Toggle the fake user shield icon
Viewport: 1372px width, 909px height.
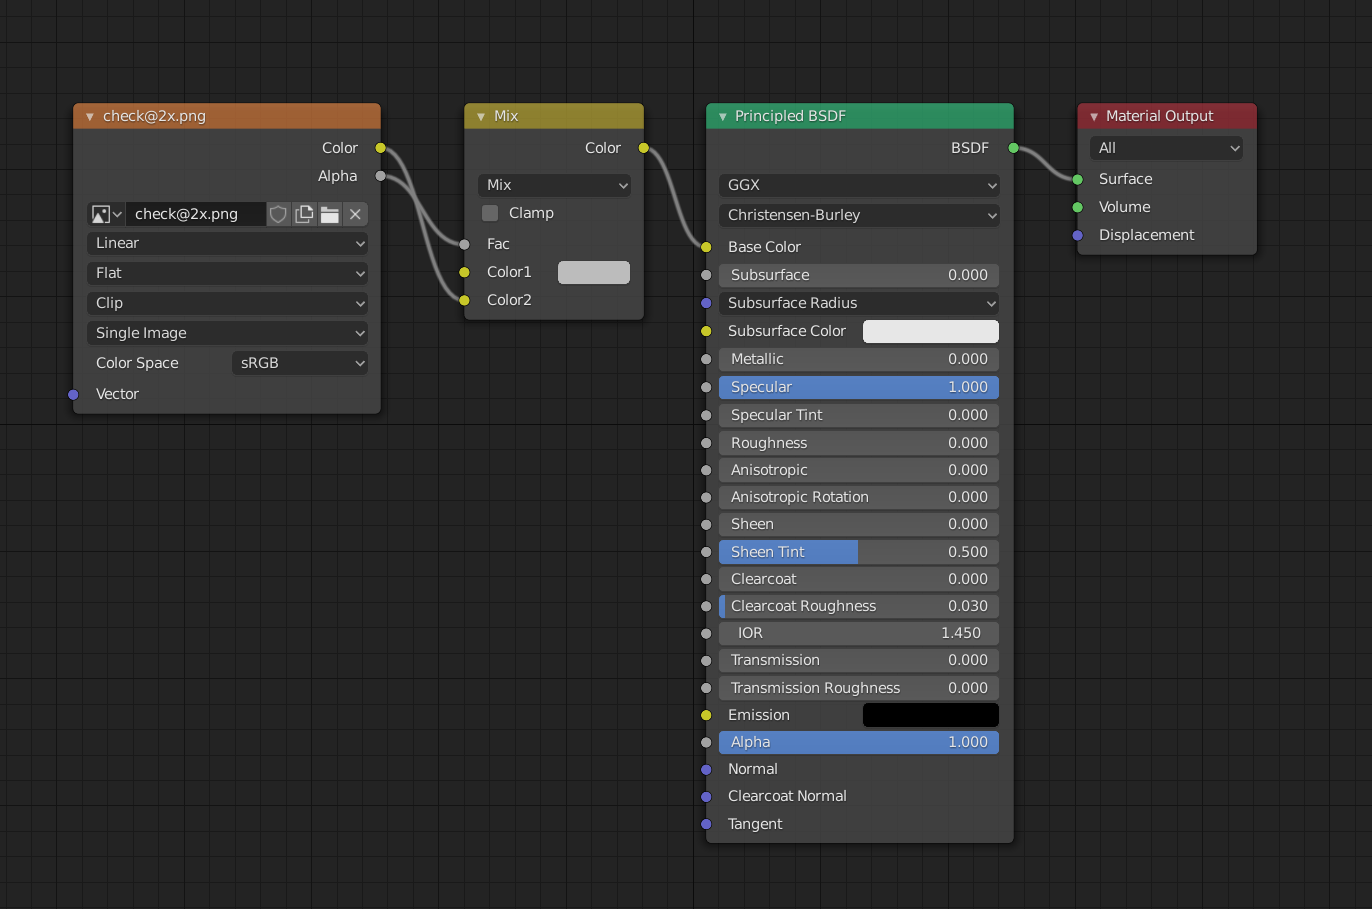279,214
